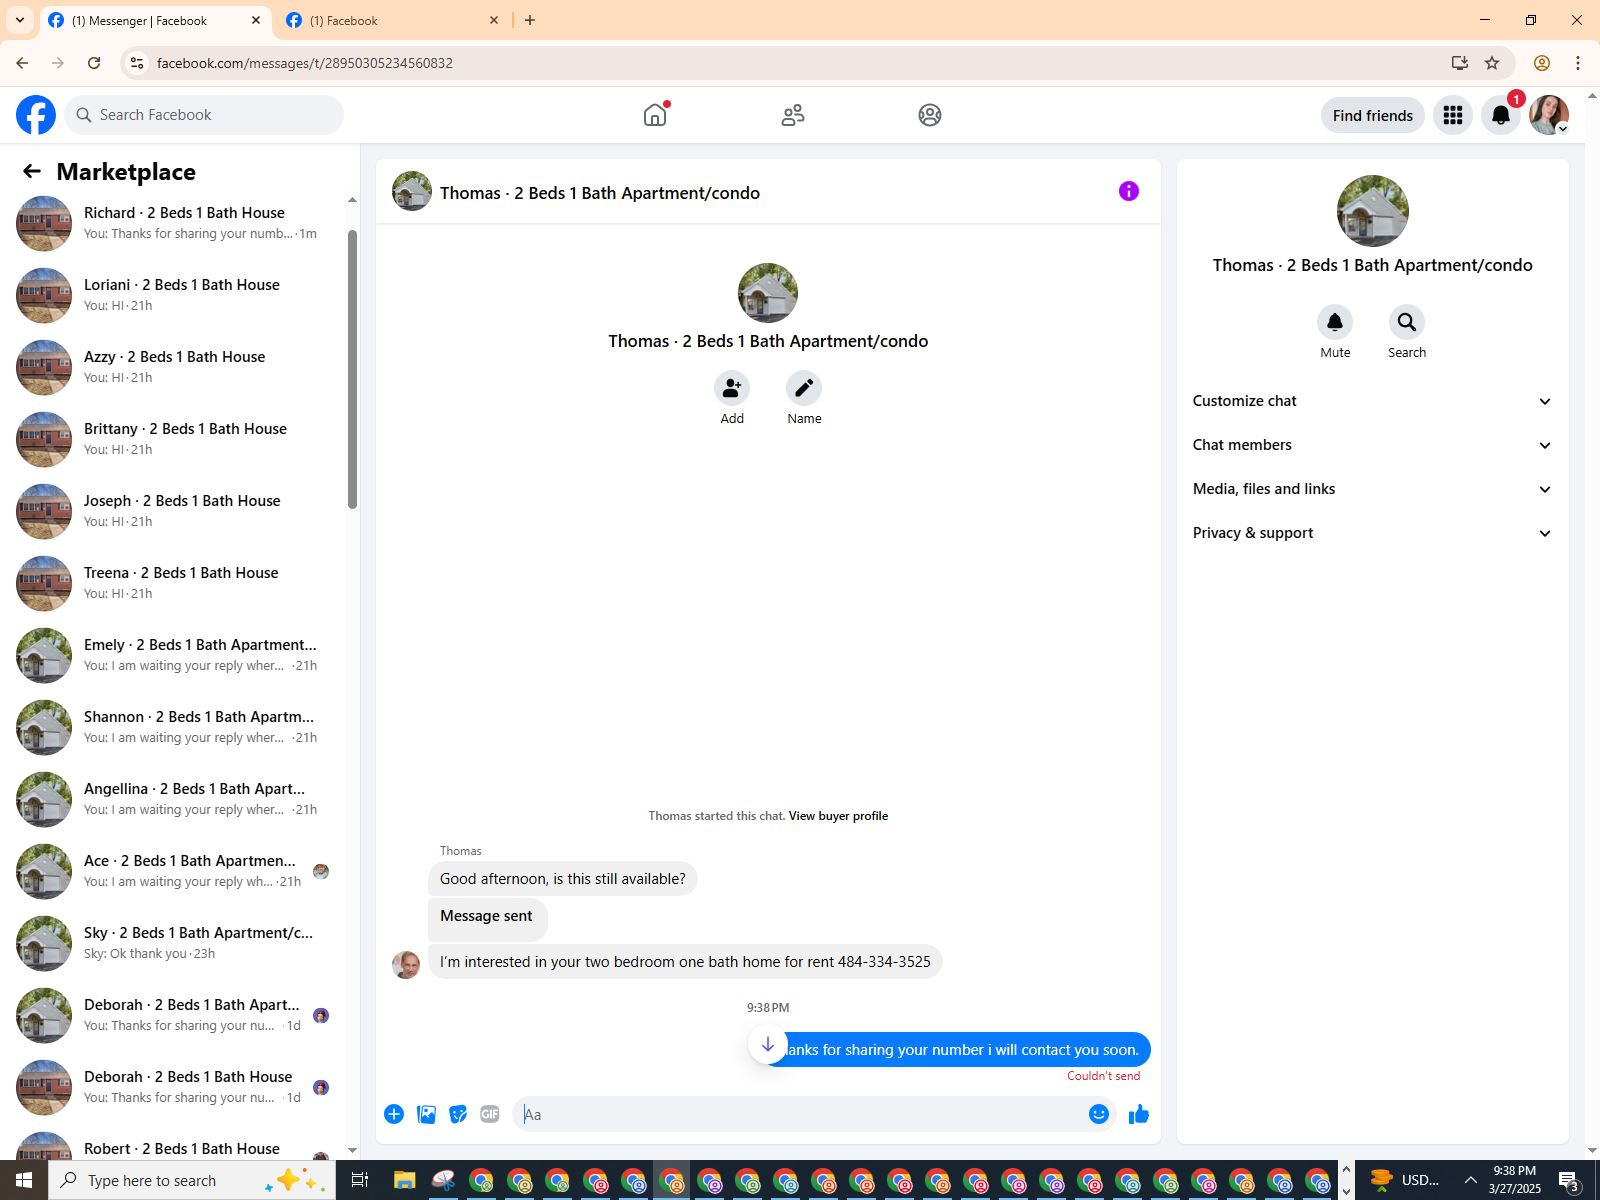Open the tab search dropdown arrow
Screen dimensions: 1600x1200
pos(19,20)
